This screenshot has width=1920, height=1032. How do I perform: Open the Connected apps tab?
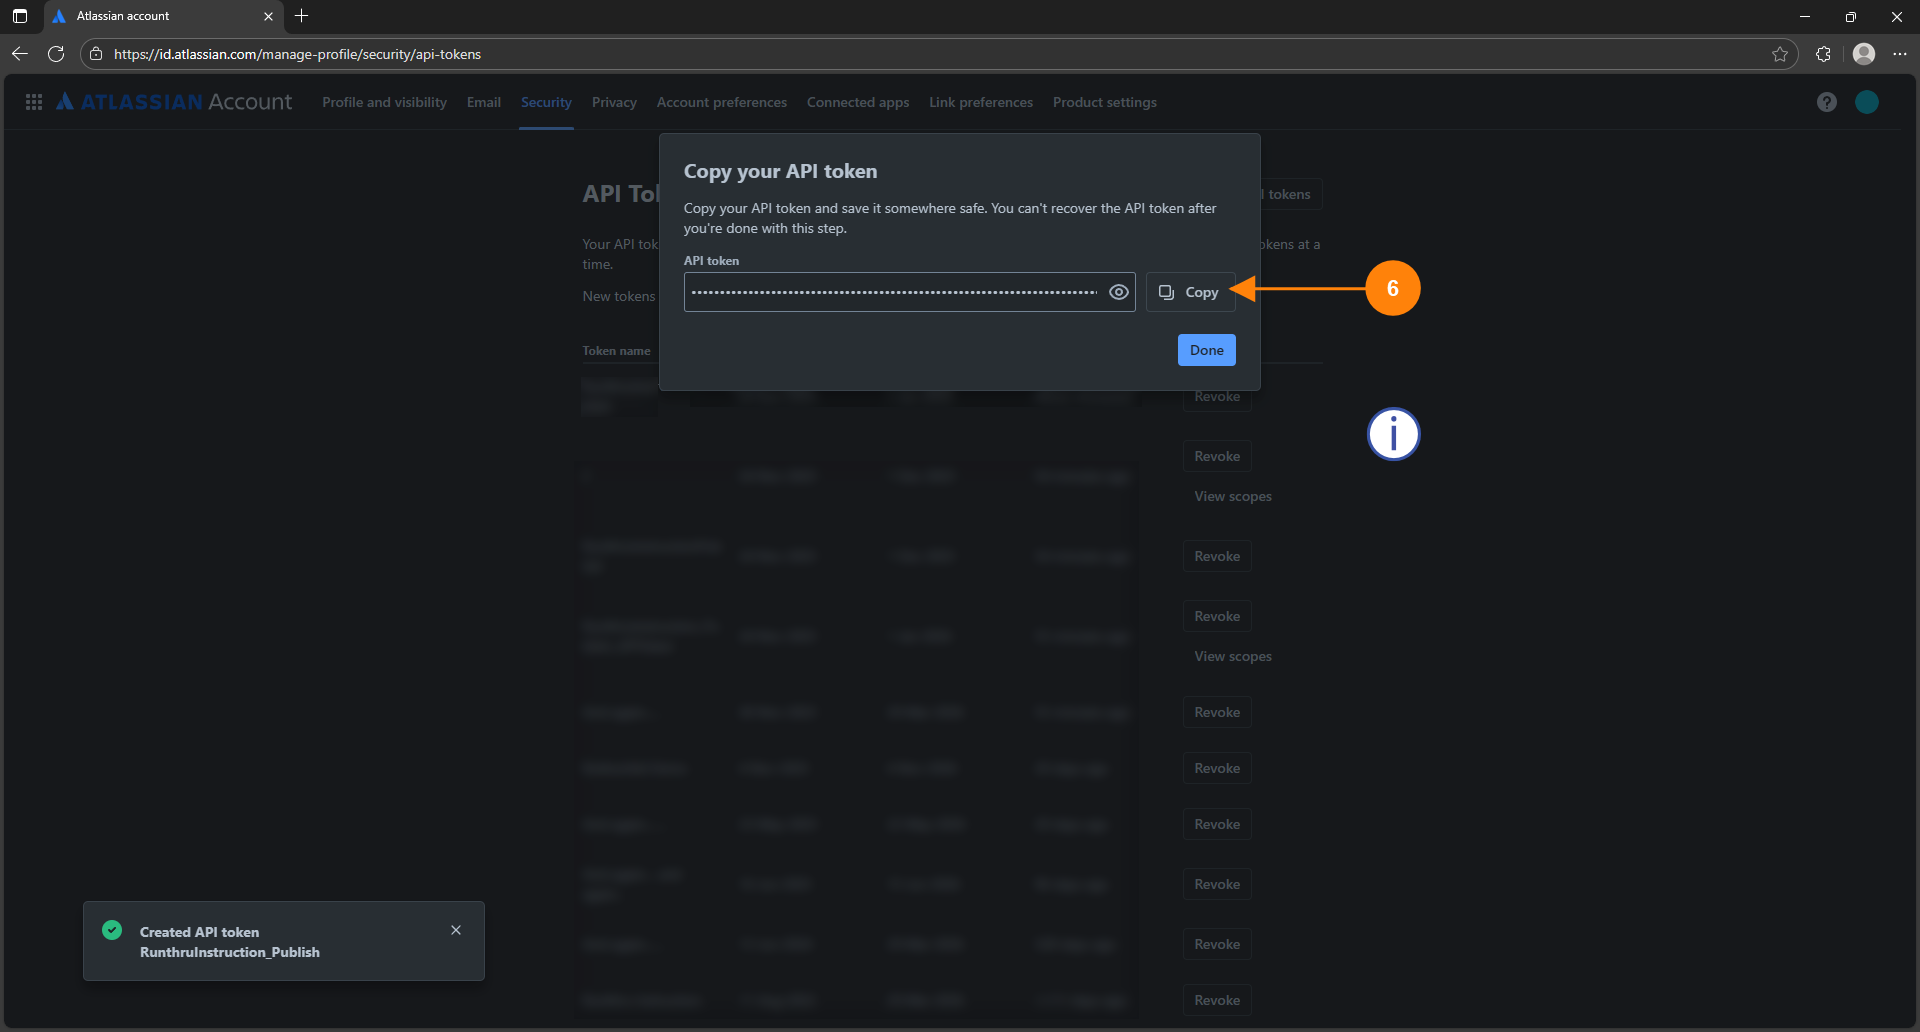point(857,102)
